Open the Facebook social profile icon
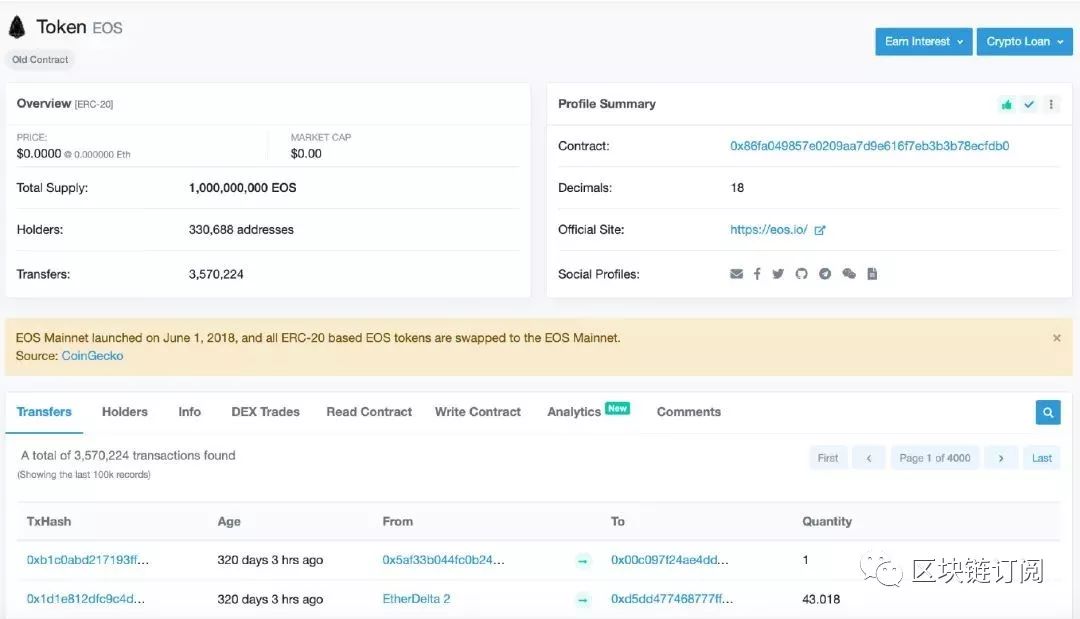 tap(757, 274)
